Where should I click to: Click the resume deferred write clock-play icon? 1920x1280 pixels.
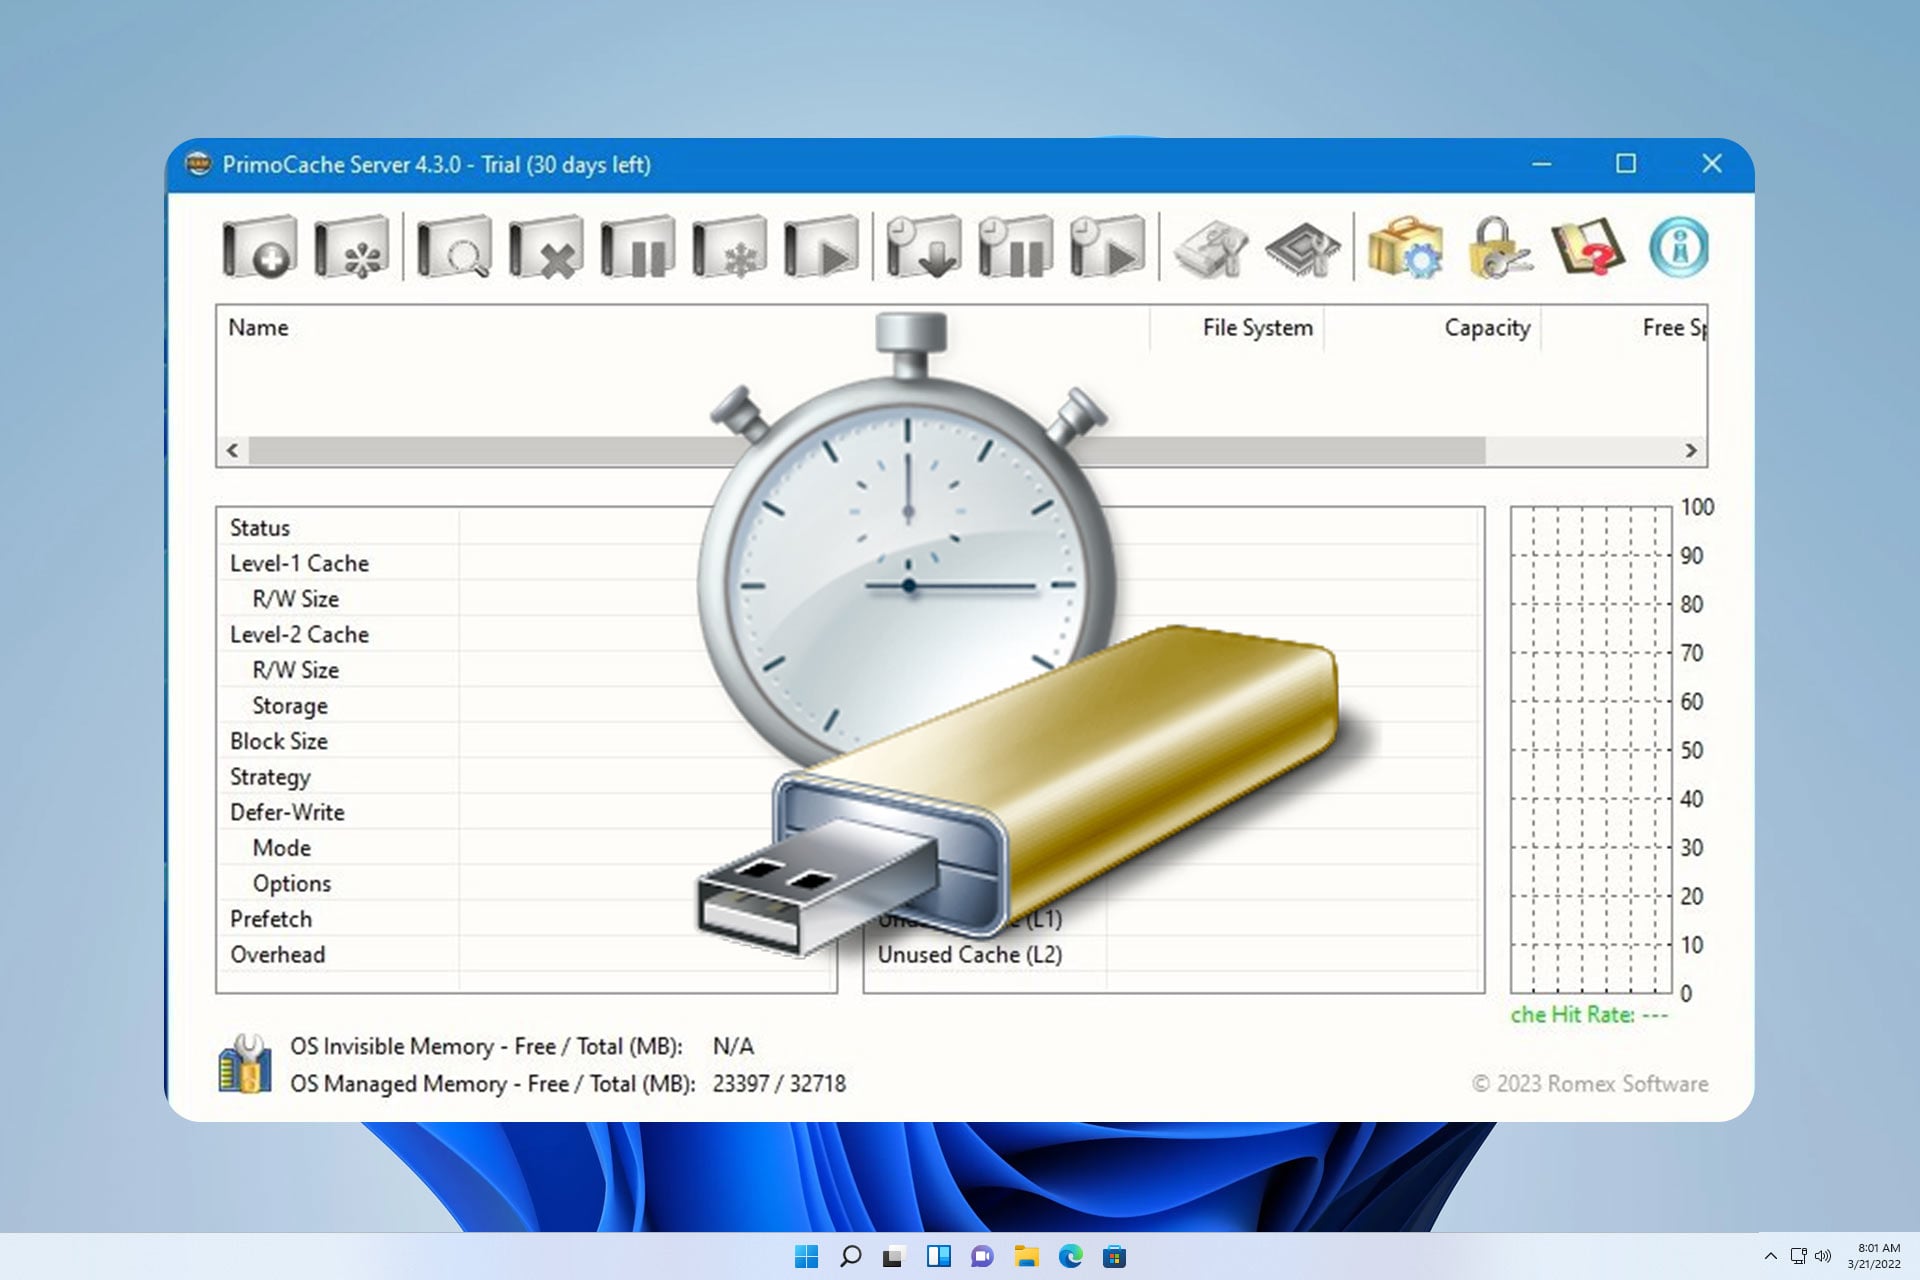(x=1108, y=247)
